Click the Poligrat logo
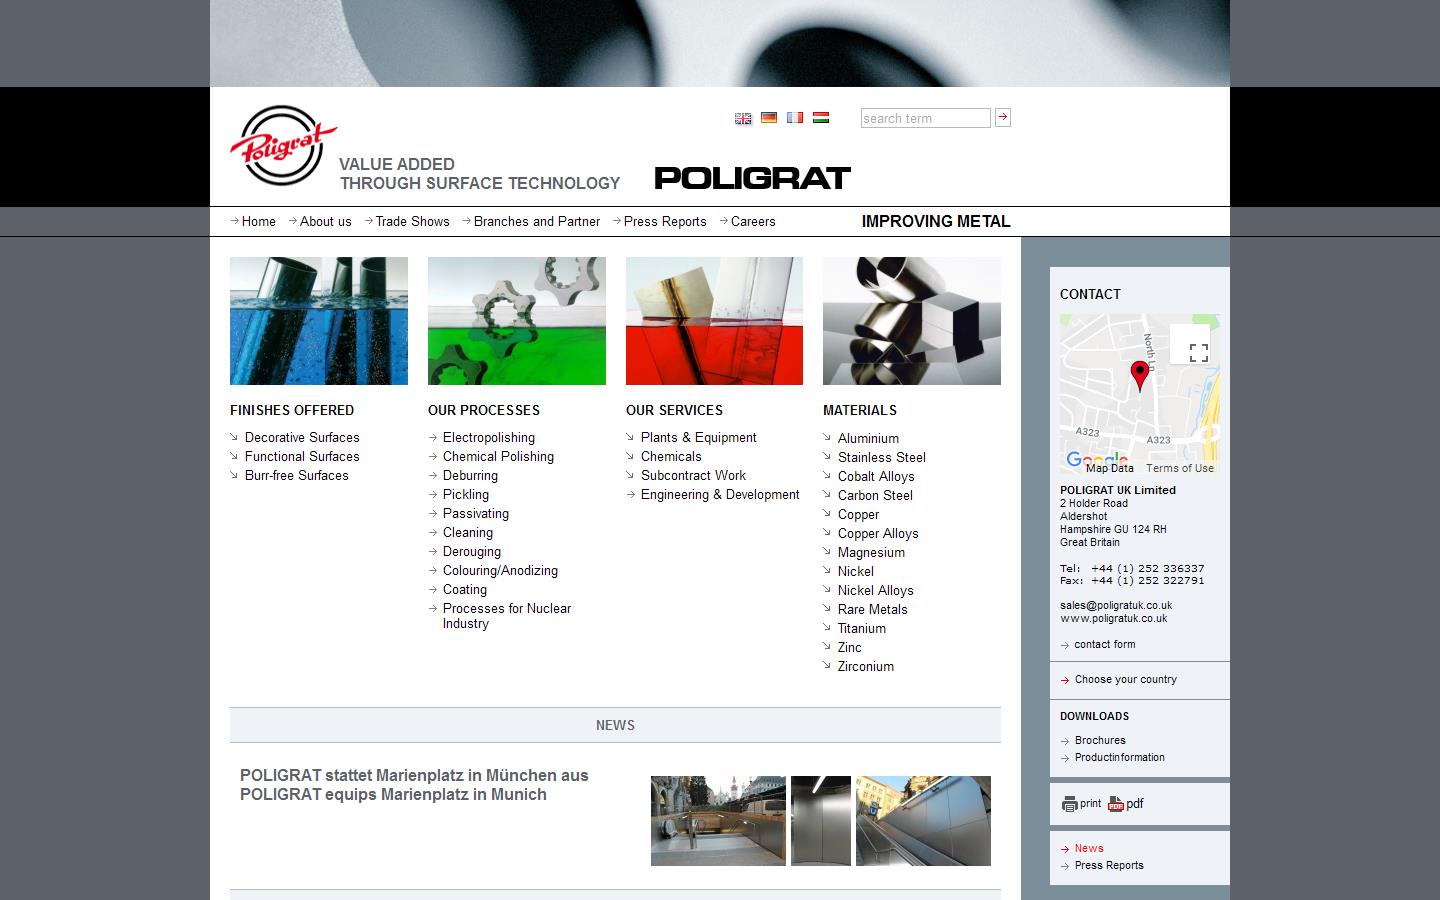This screenshot has width=1440, height=900. [283, 145]
